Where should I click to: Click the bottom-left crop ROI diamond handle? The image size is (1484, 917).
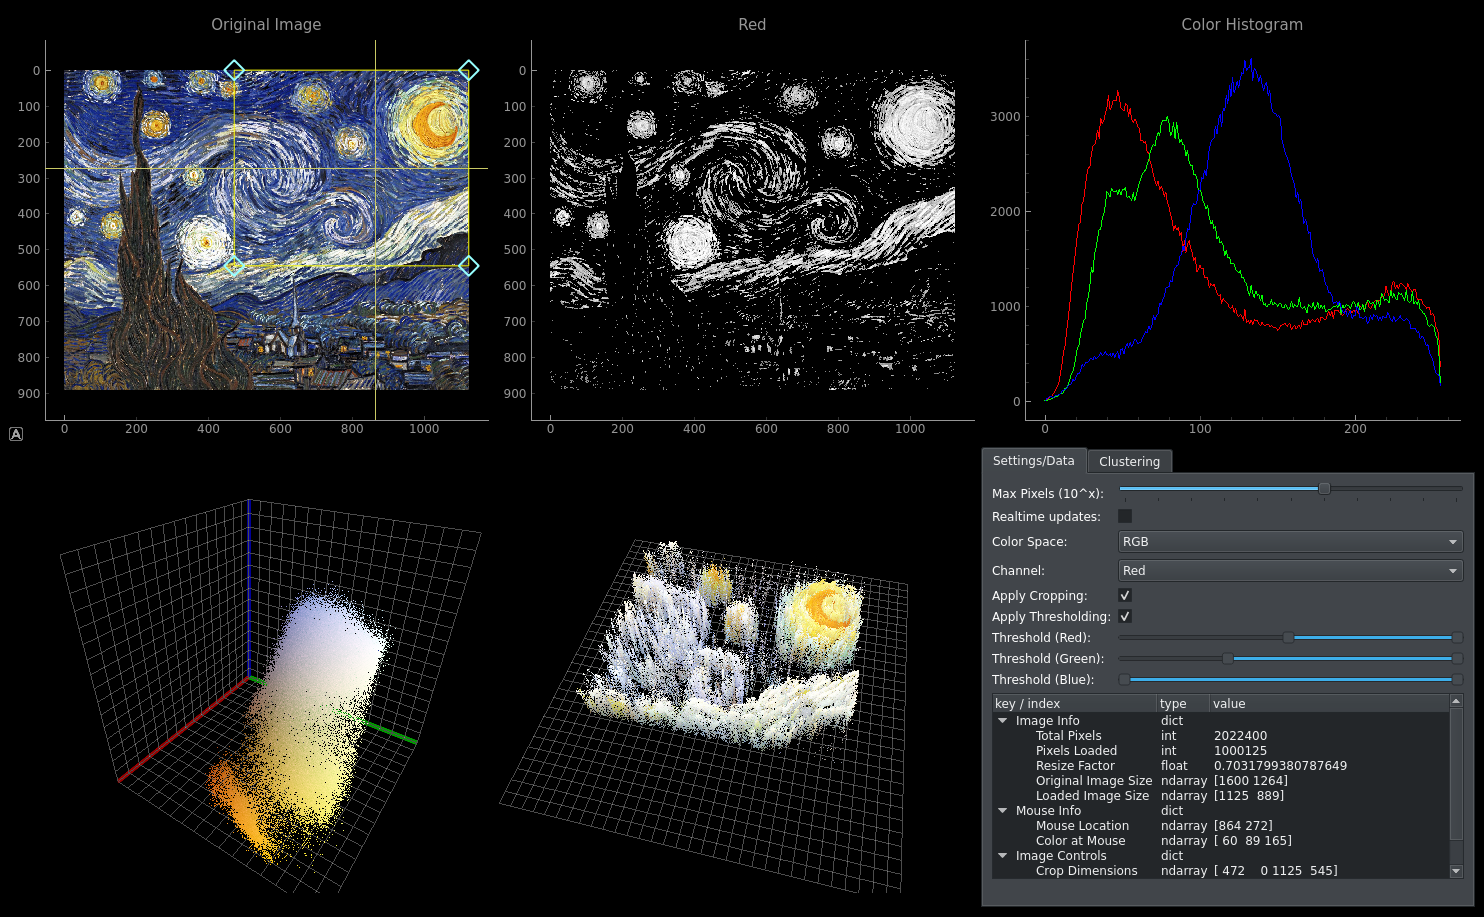(234, 266)
